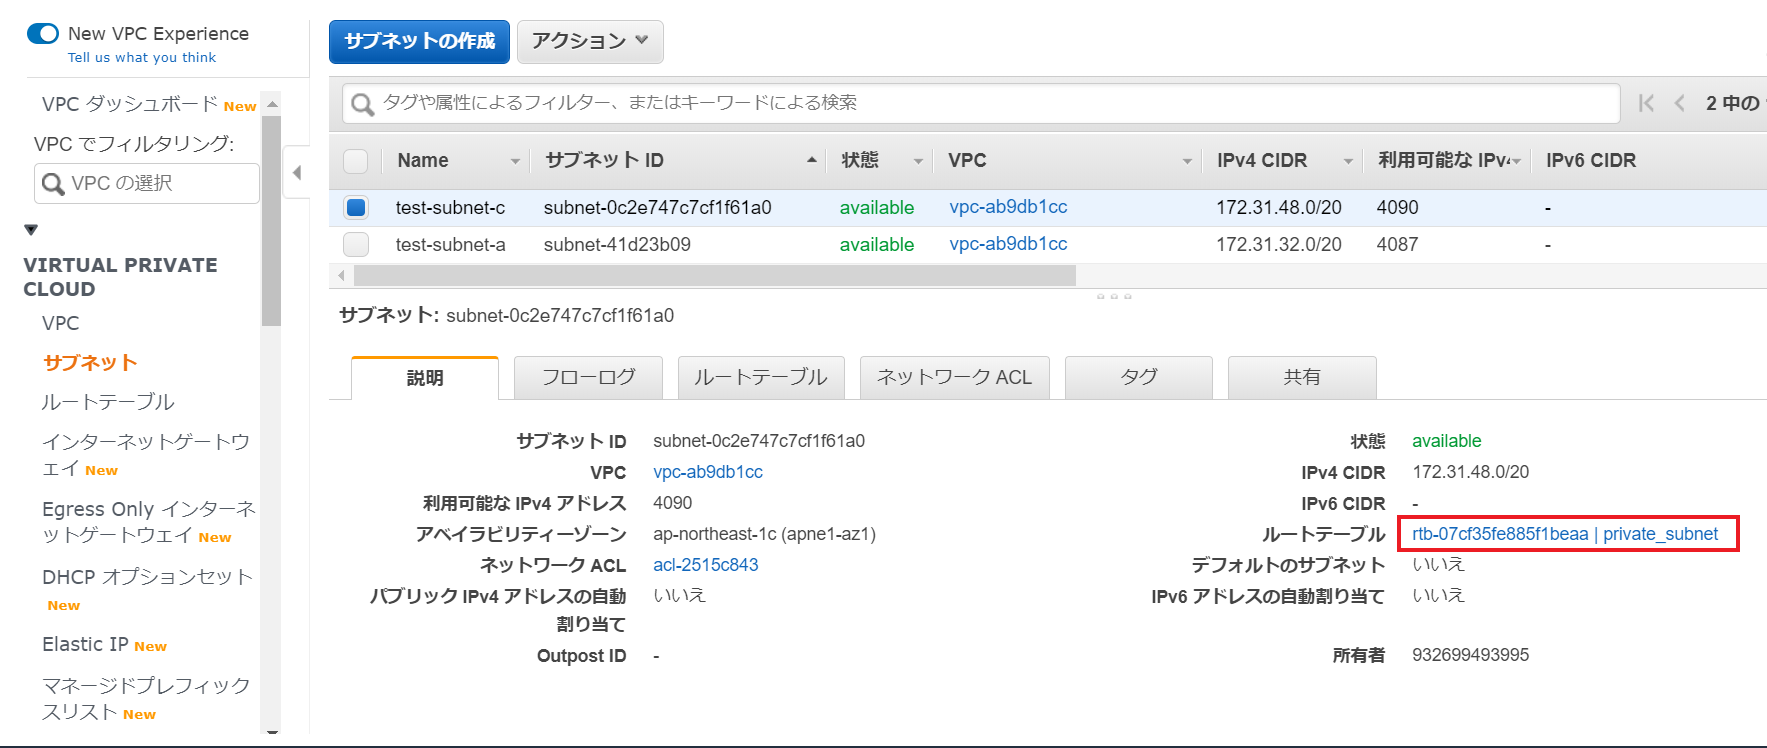Go to the previous page of results
Screen dimensions: 1767x748
pos(1680,103)
